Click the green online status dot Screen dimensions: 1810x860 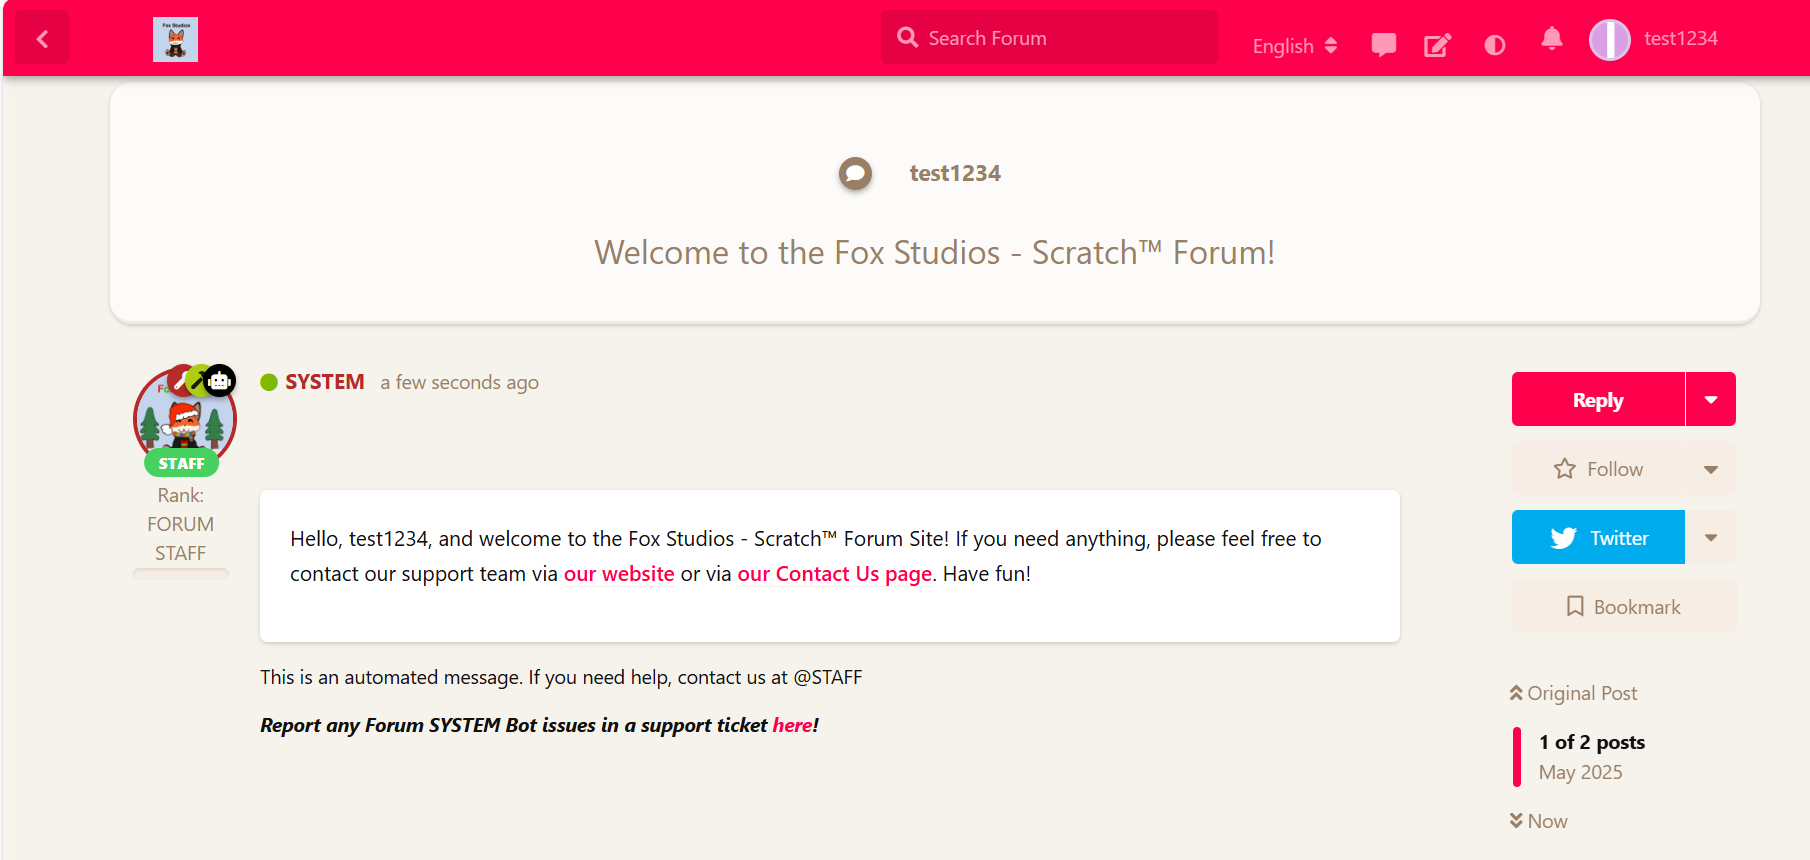tap(269, 382)
